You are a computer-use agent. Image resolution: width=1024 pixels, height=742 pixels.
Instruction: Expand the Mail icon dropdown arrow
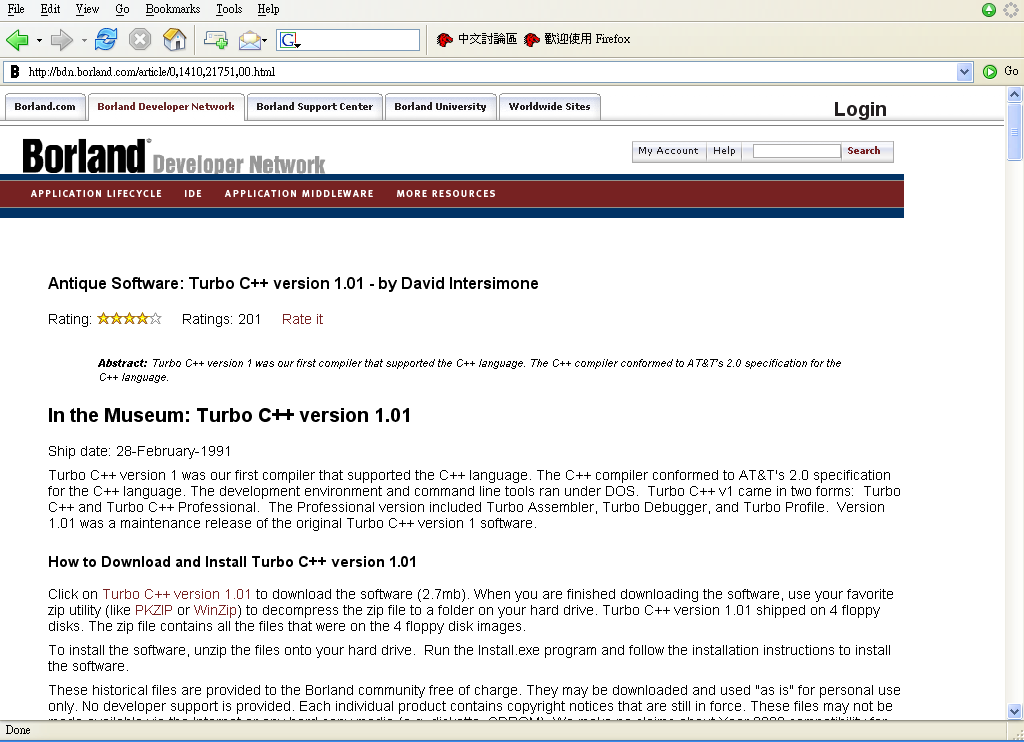(x=264, y=40)
